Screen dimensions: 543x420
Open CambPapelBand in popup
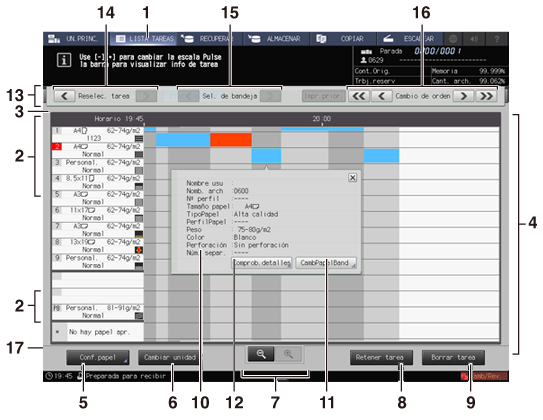[x=326, y=263]
